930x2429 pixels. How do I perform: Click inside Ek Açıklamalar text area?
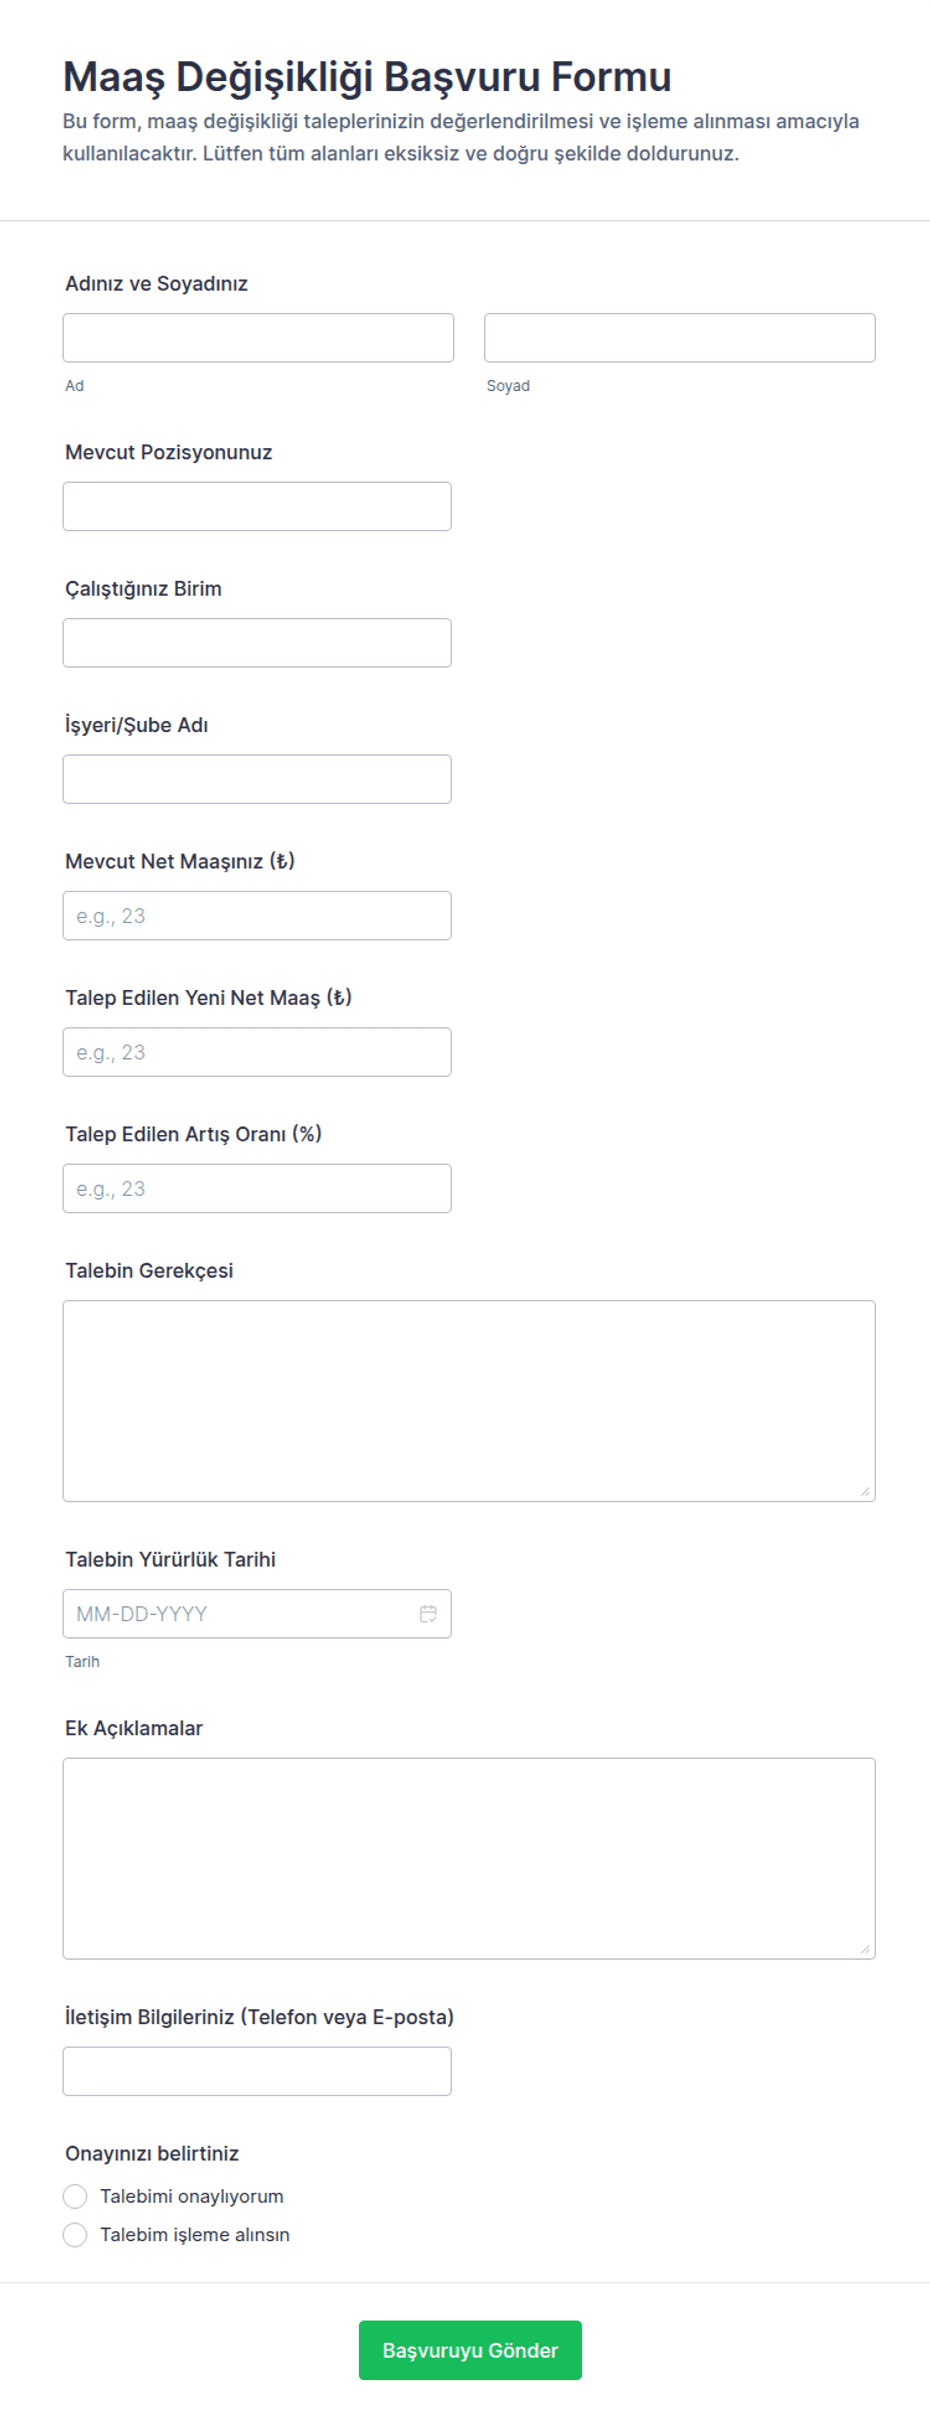pyautogui.click(x=469, y=1858)
